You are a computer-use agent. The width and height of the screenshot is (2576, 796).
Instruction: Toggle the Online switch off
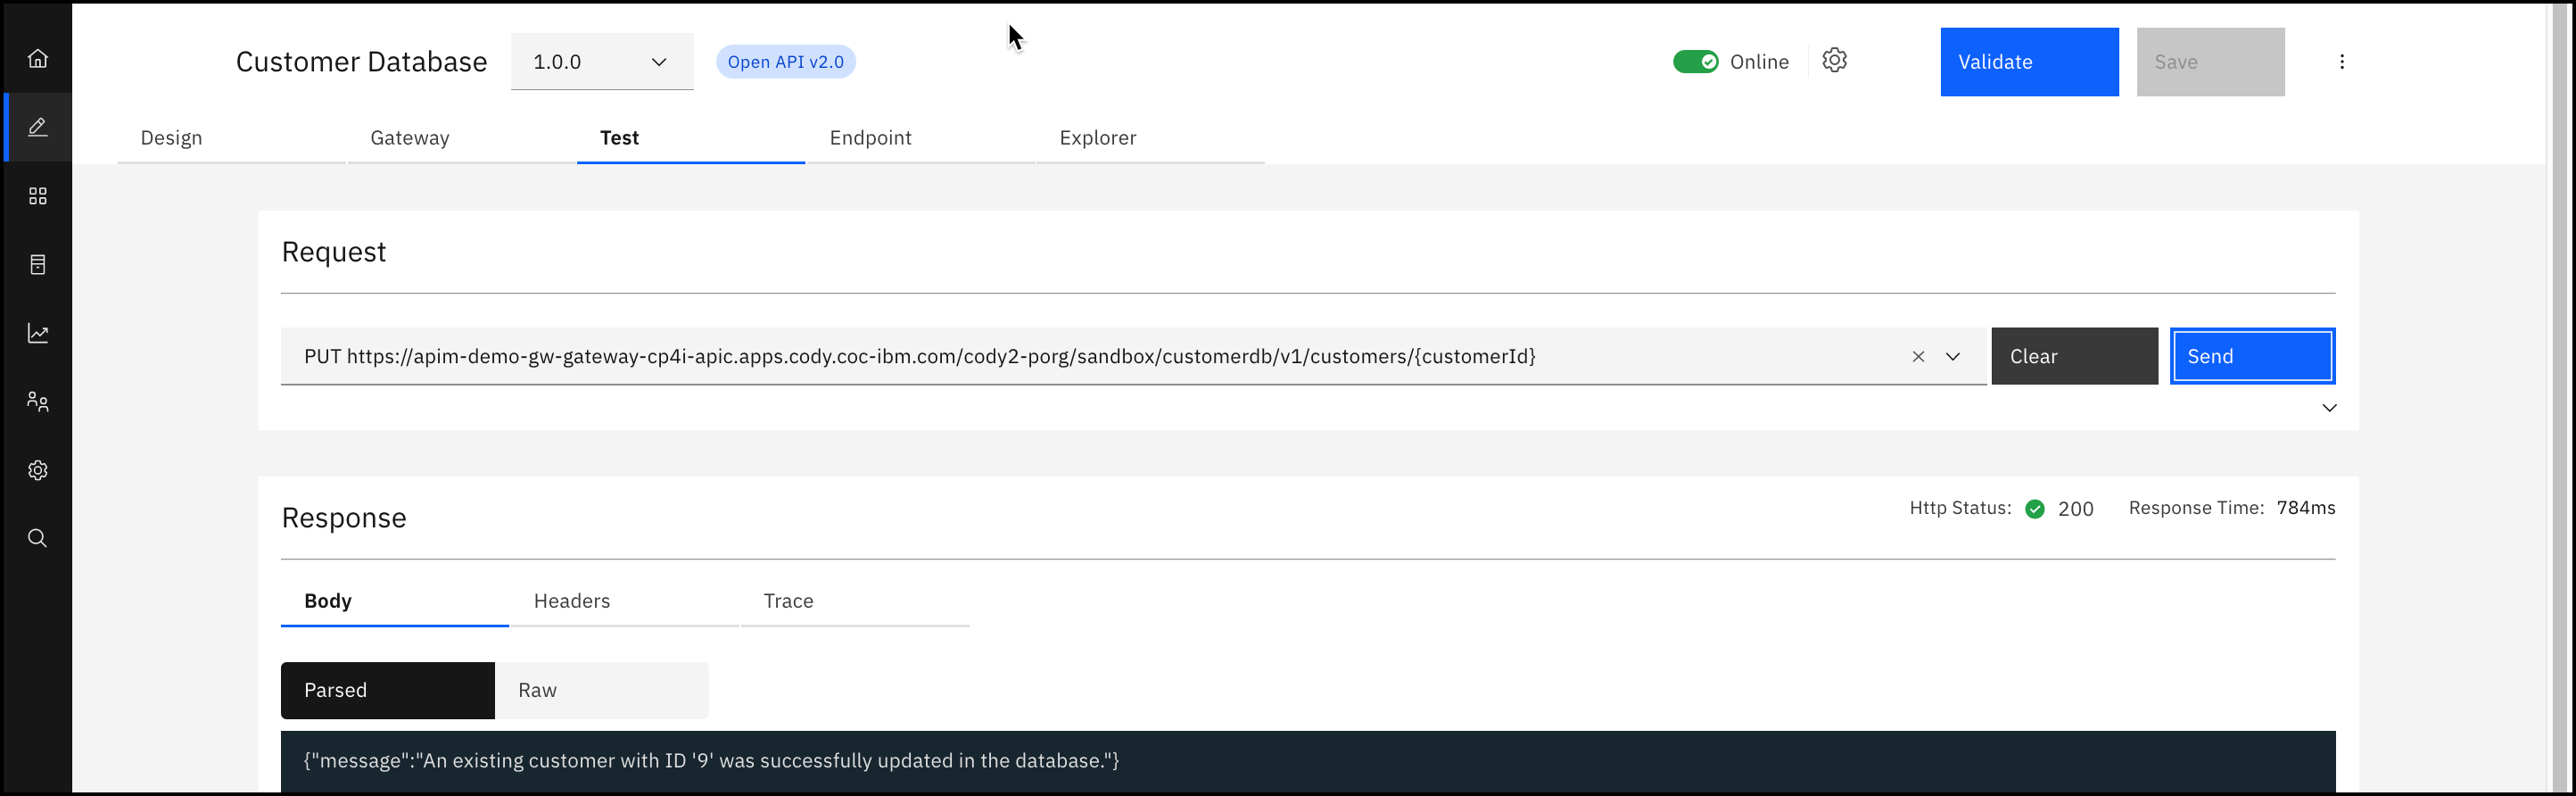(x=1695, y=62)
